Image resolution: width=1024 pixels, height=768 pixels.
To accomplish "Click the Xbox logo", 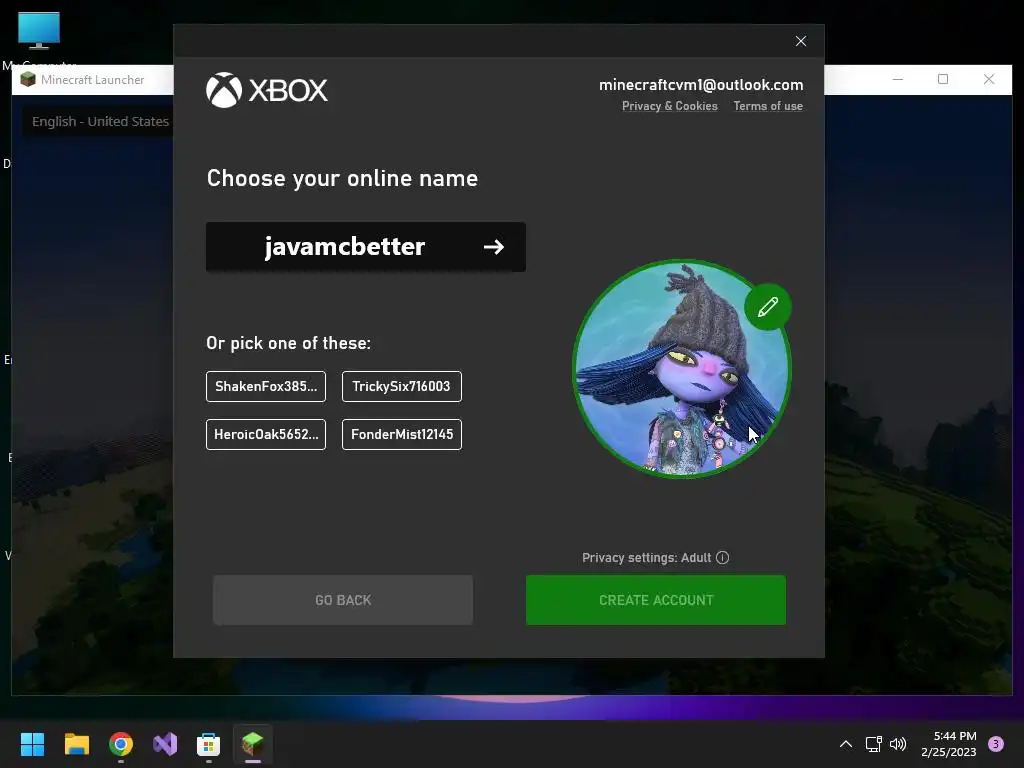I will tap(266, 90).
